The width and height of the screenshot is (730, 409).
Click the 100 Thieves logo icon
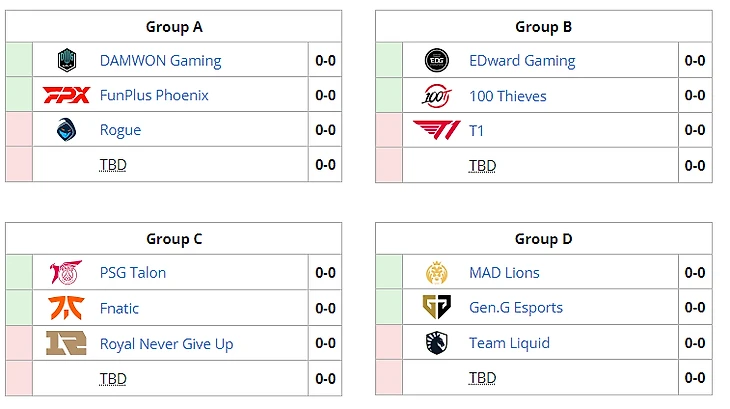[437, 96]
